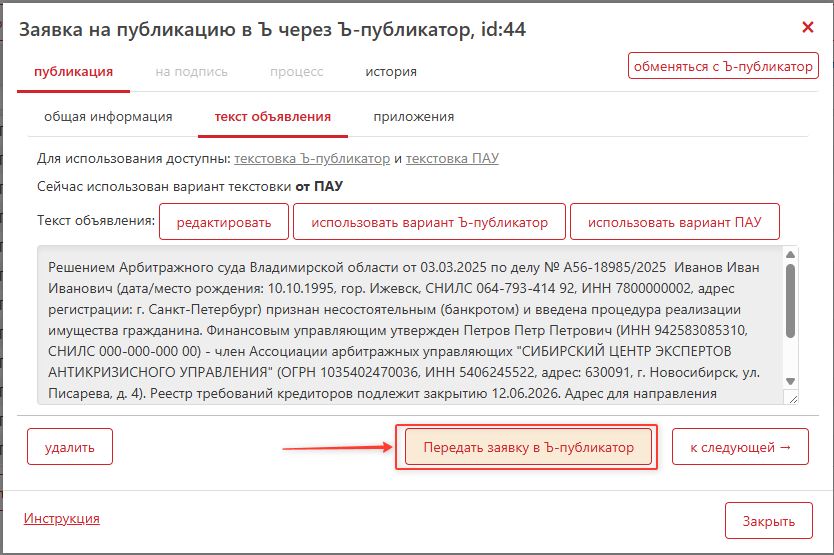Choose «использовать вариант Ъ-публикатор»

coord(429,222)
